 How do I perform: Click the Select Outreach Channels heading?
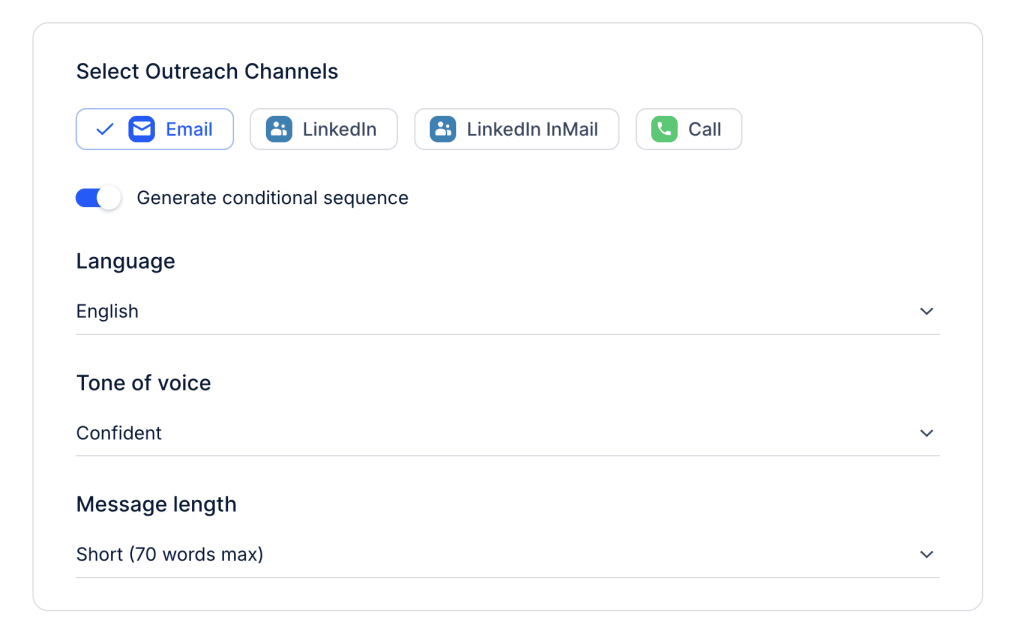coord(207,72)
